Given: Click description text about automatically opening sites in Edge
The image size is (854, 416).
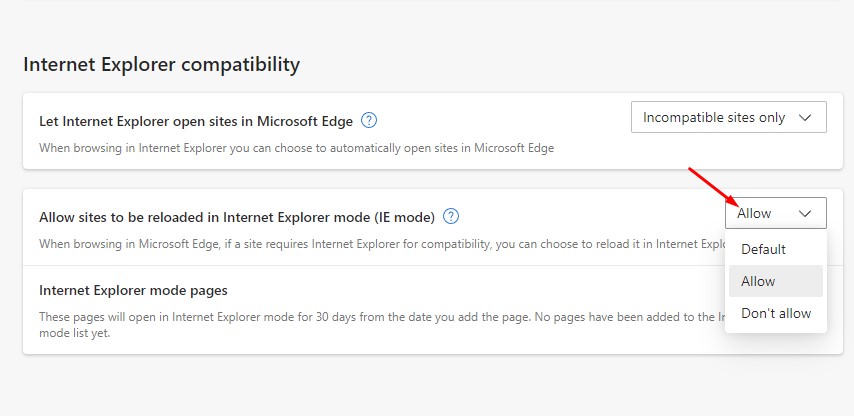Looking at the screenshot, I should tap(296, 147).
